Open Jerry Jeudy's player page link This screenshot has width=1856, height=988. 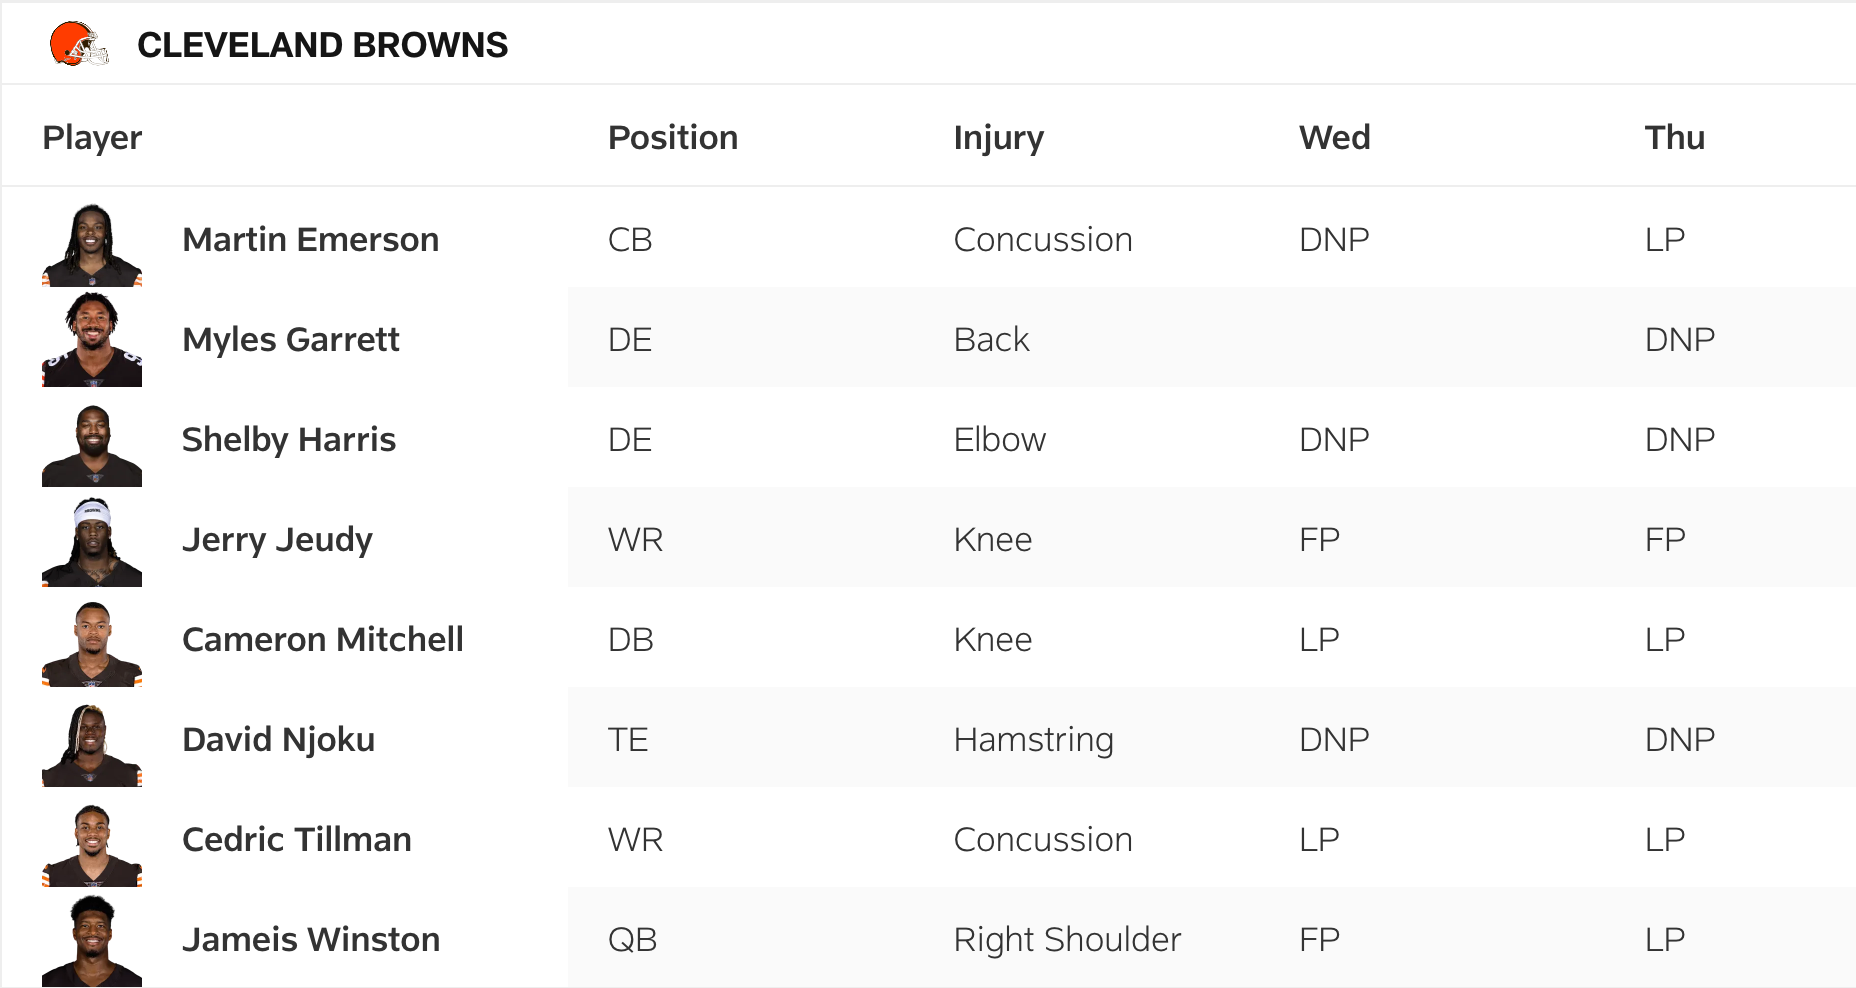point(277,540)
